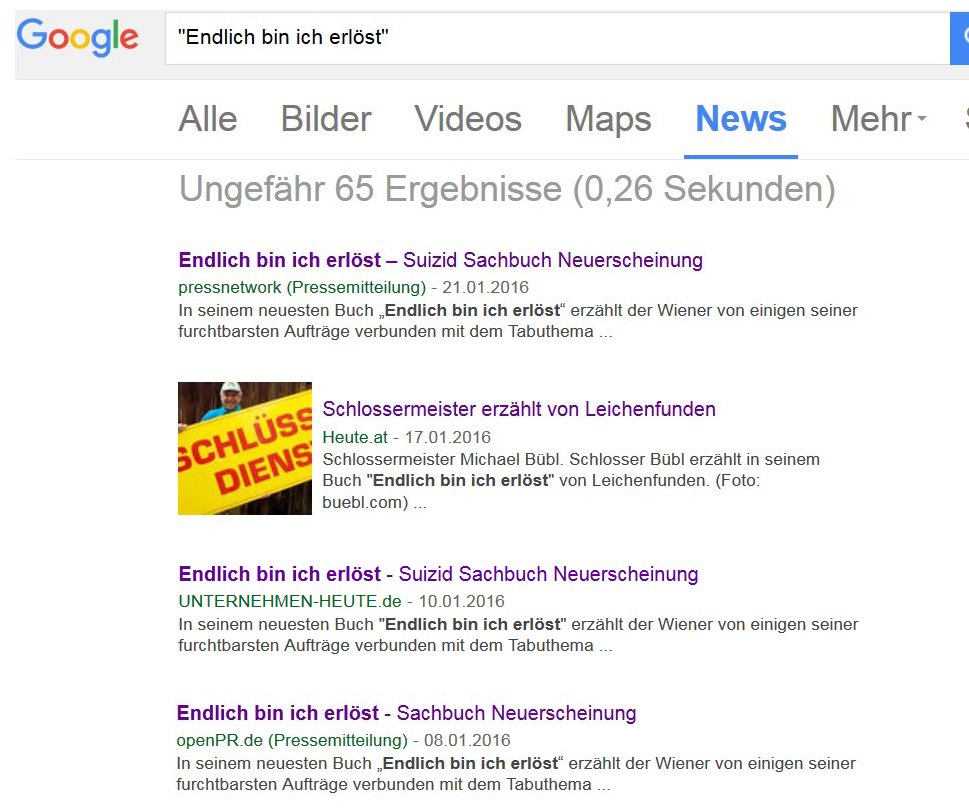This screenshot has width=969, height=811.
Task: Select the News tab
Action: [740, 119]
